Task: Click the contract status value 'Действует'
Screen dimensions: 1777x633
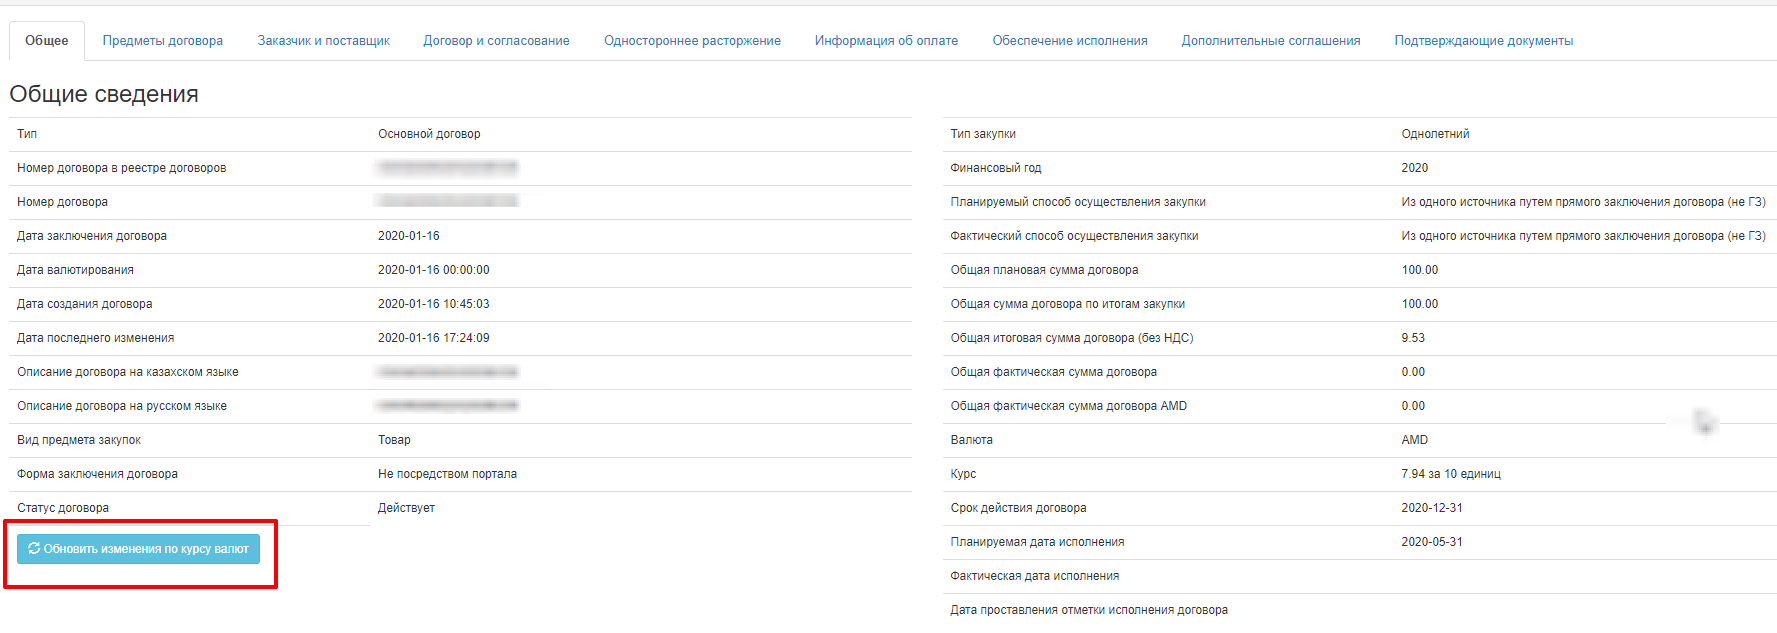Action: pyautogui.click(x=406, y=508)
